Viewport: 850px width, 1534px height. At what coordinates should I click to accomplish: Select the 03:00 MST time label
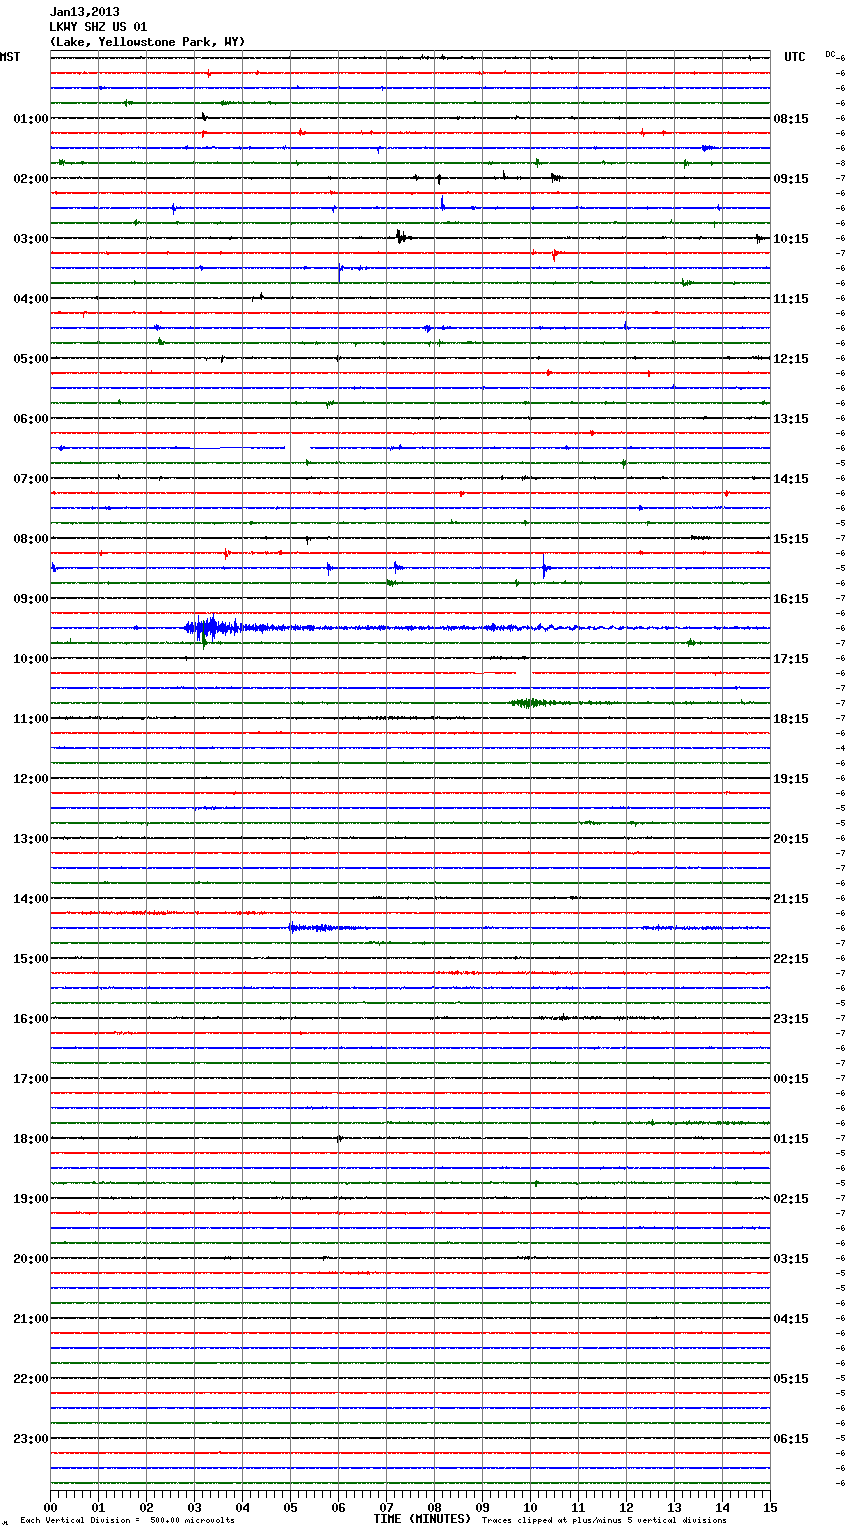tap(31, 239)
